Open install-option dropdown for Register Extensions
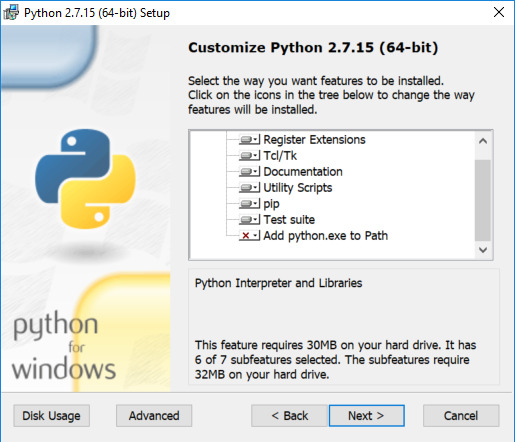Screen dimensions: 515x442 pyautogui.click(x=249, y=139)
